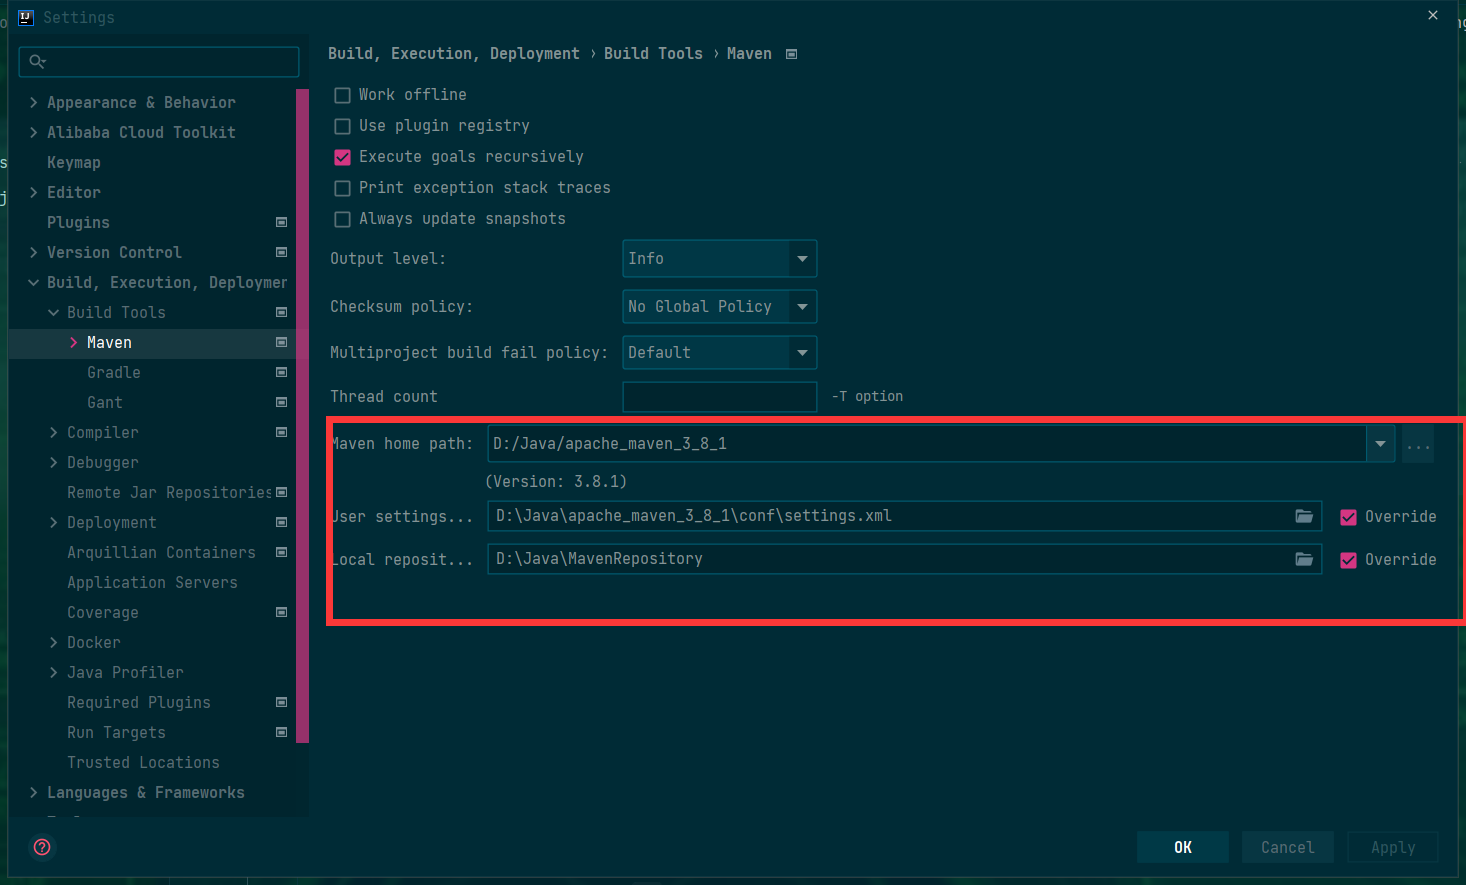Click the project-level icon on the Compiler row
This screenshot has width=1466, height=885.
(281, 432)
